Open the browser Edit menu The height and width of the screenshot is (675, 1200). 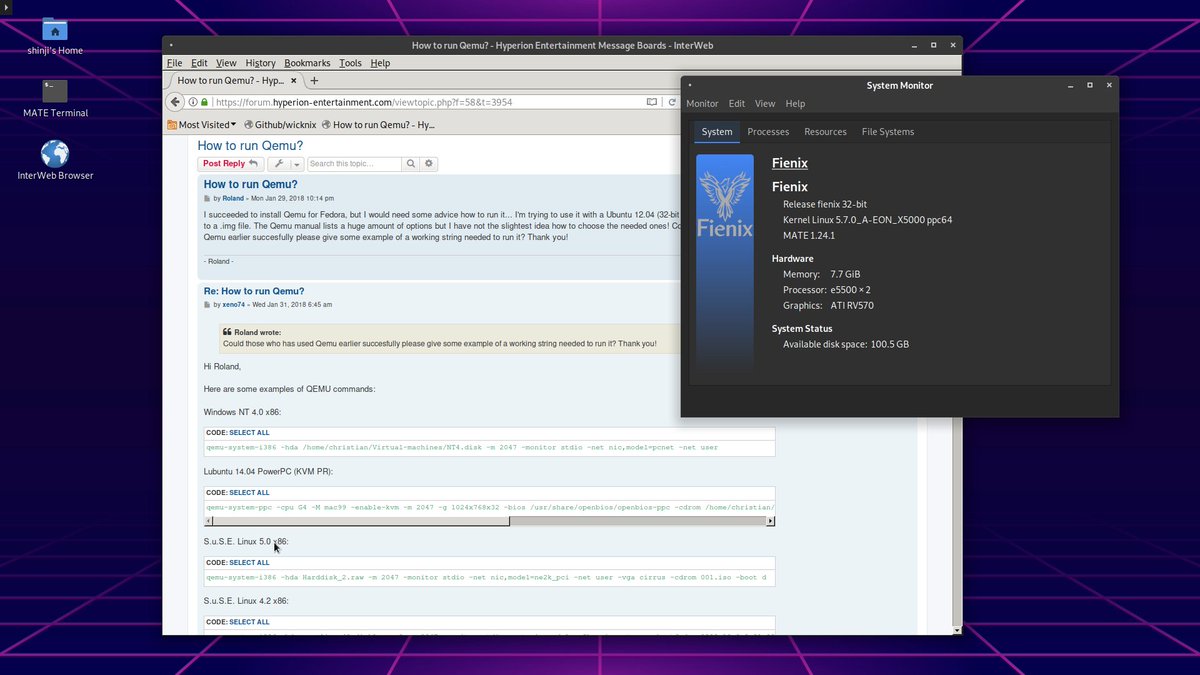coord(199,63)
